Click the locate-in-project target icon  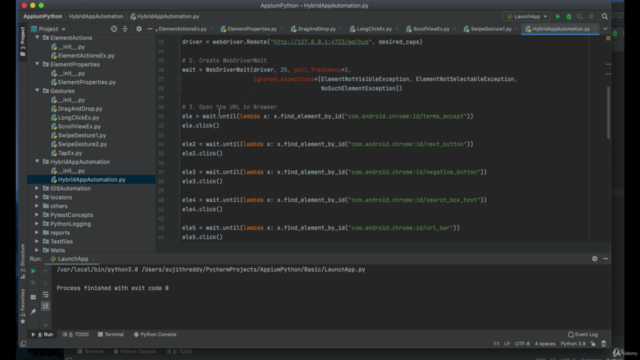(114, 29)
